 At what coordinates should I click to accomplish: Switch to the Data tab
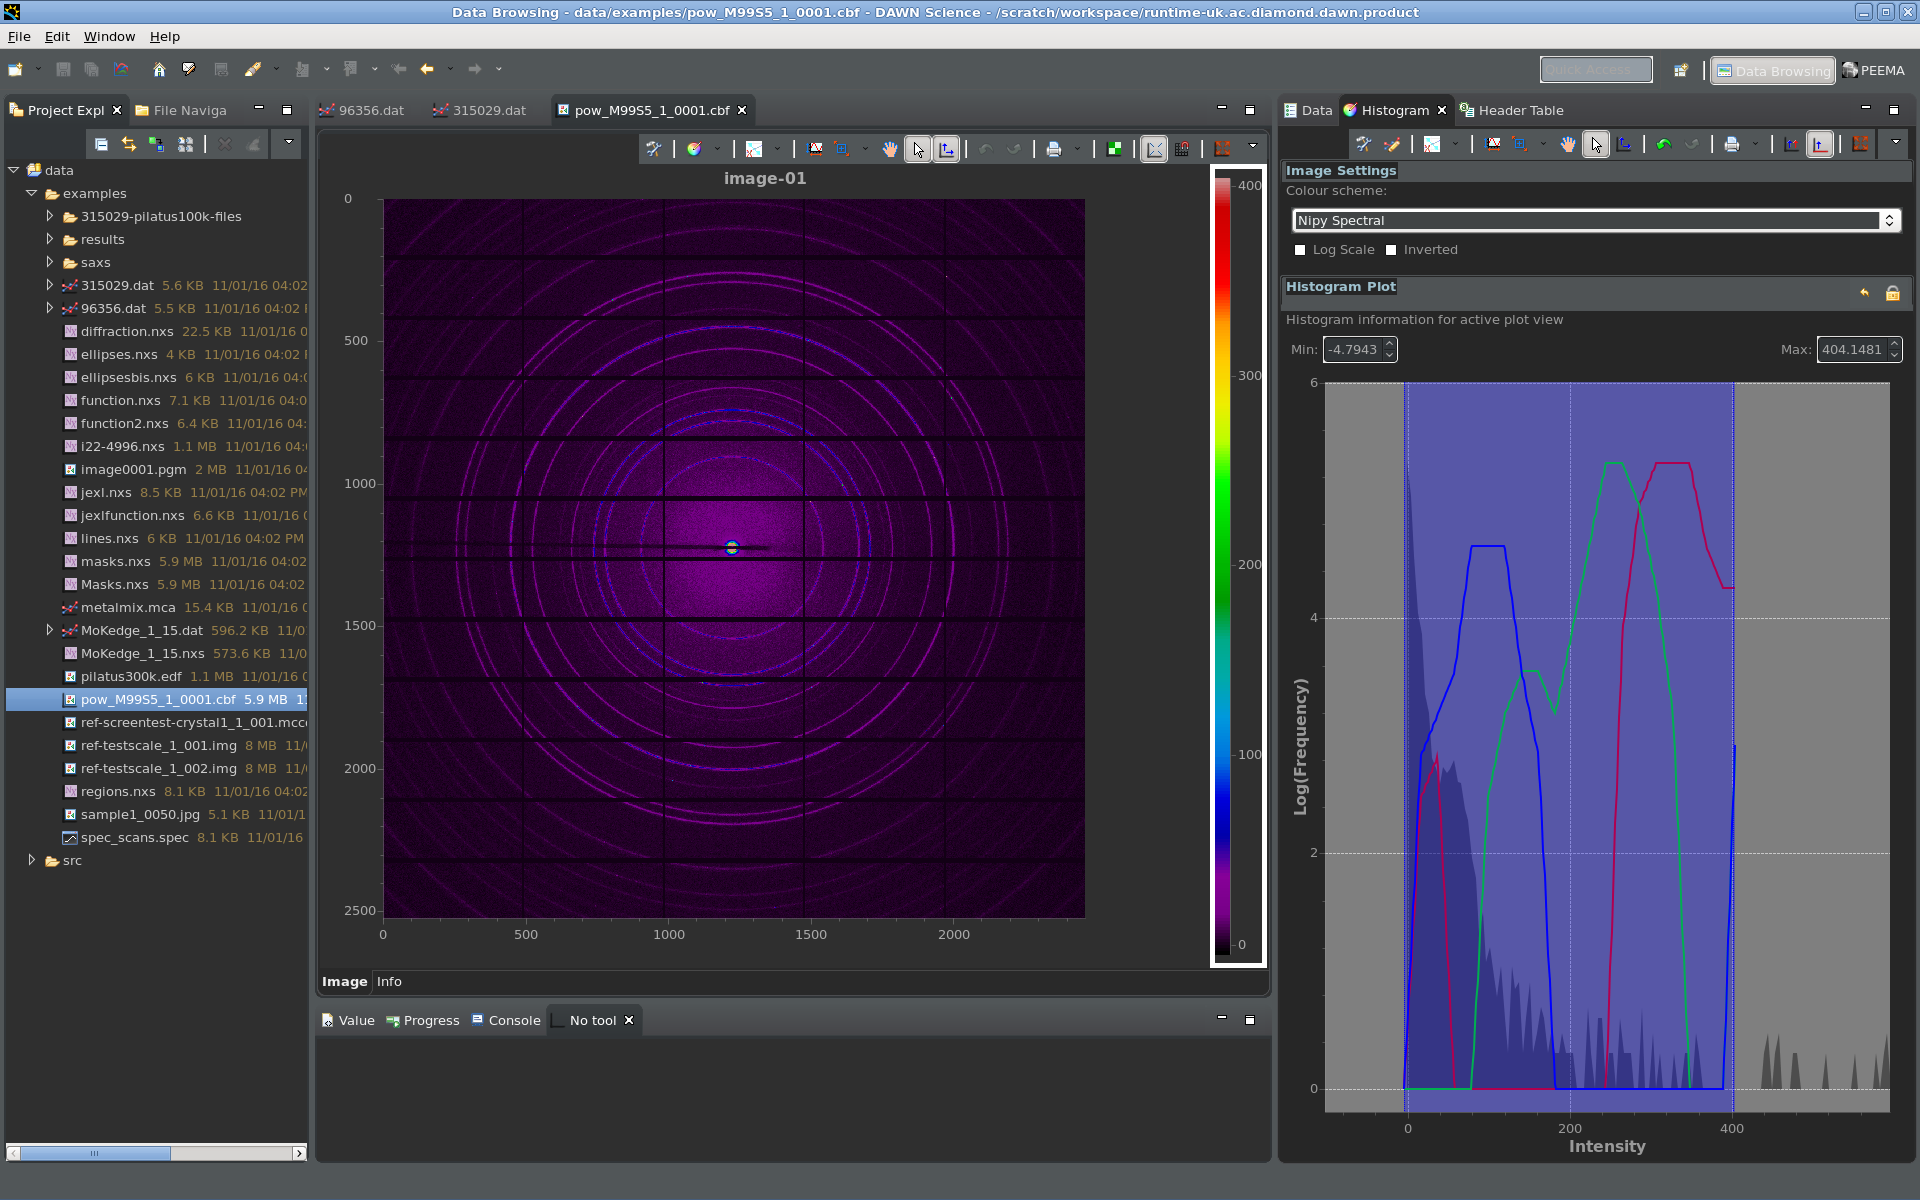coord(1308,110)
